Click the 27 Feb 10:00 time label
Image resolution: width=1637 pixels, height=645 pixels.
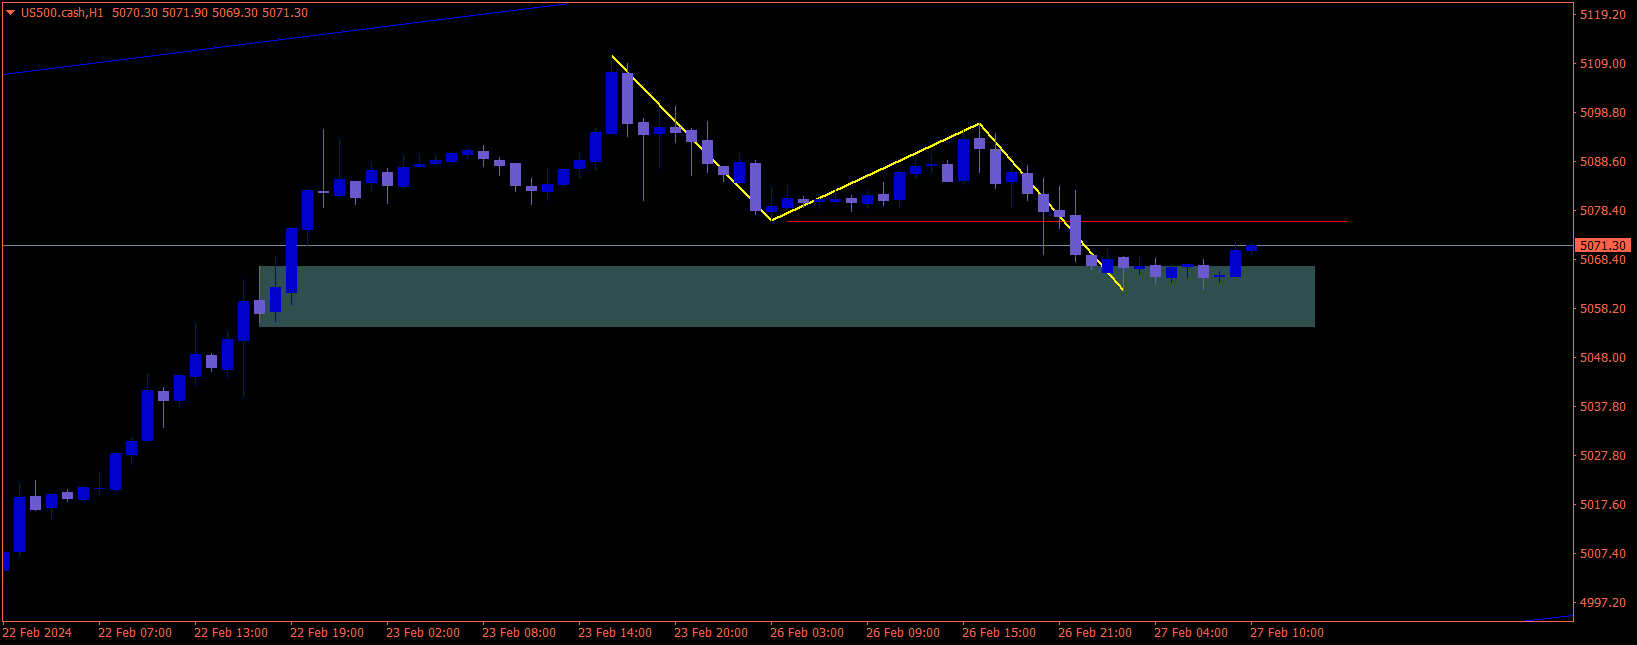coord(1287,633)
